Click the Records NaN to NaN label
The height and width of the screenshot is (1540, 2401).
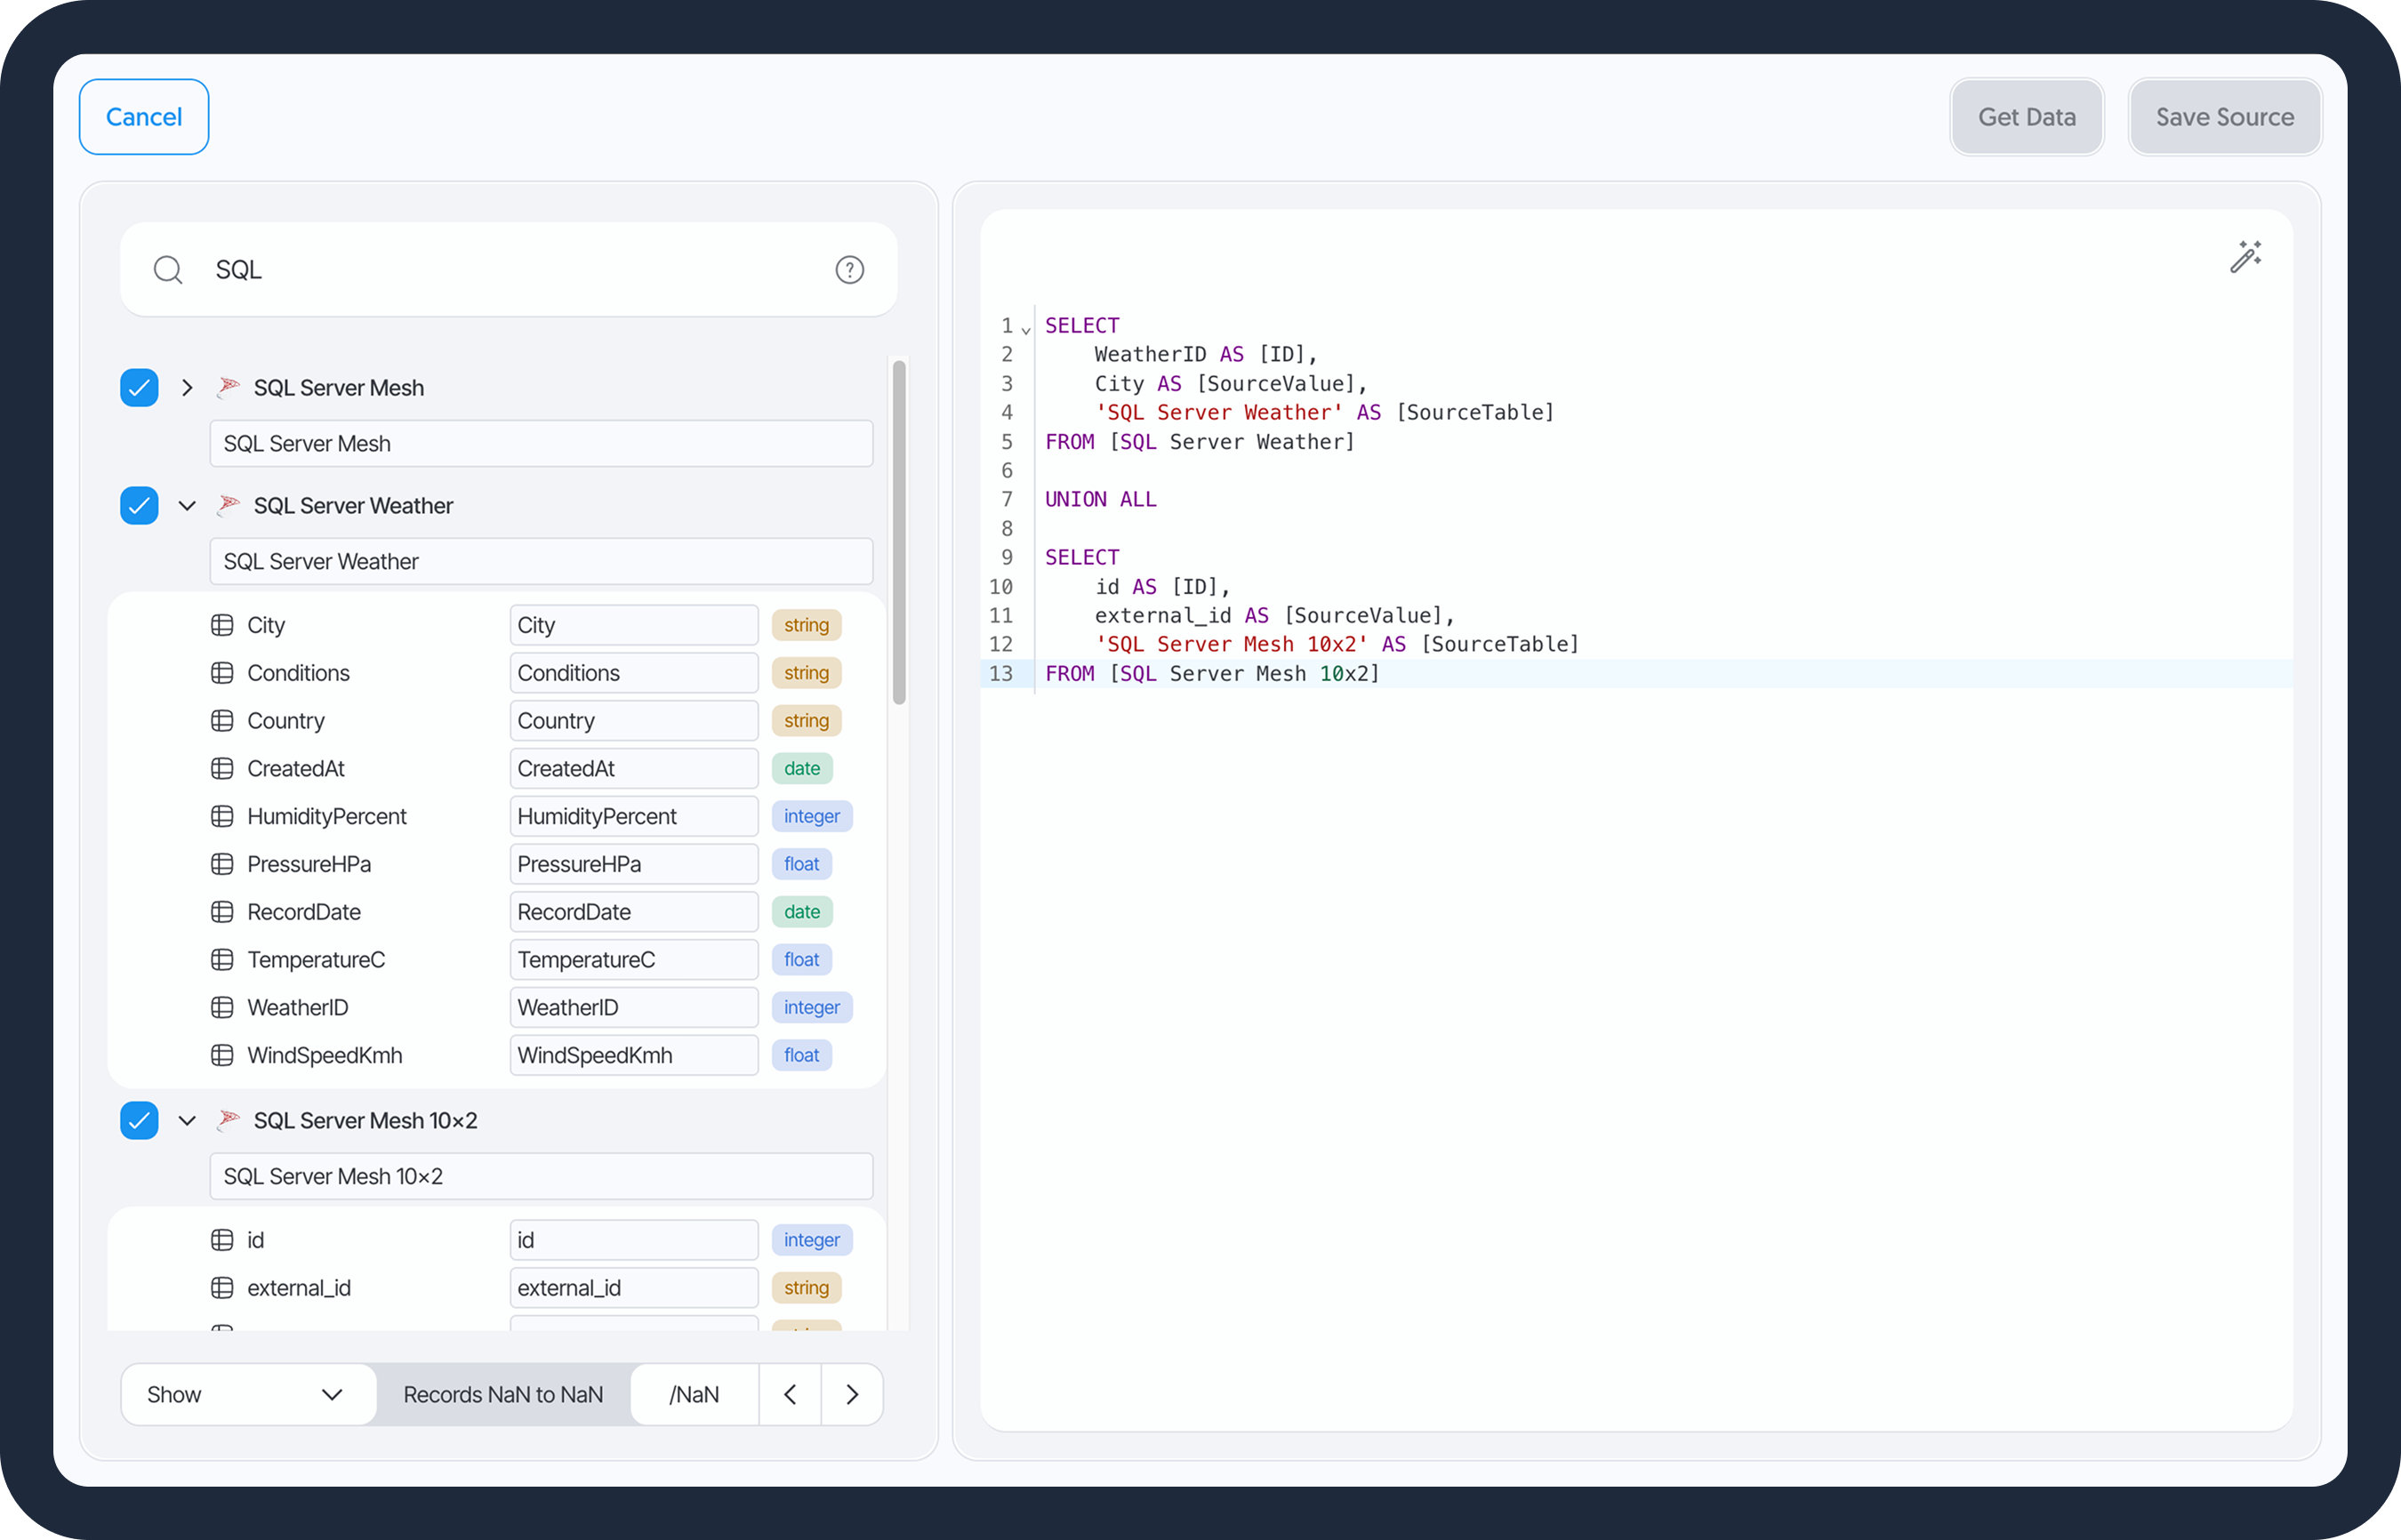click(503, 1394)
